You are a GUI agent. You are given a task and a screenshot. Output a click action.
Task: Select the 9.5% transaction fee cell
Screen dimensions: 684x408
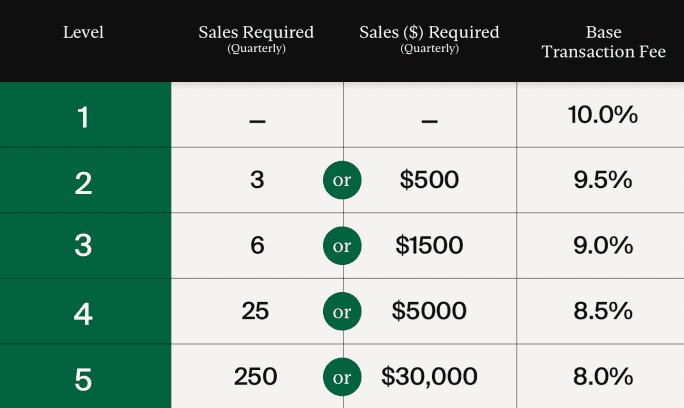[602, 180]
